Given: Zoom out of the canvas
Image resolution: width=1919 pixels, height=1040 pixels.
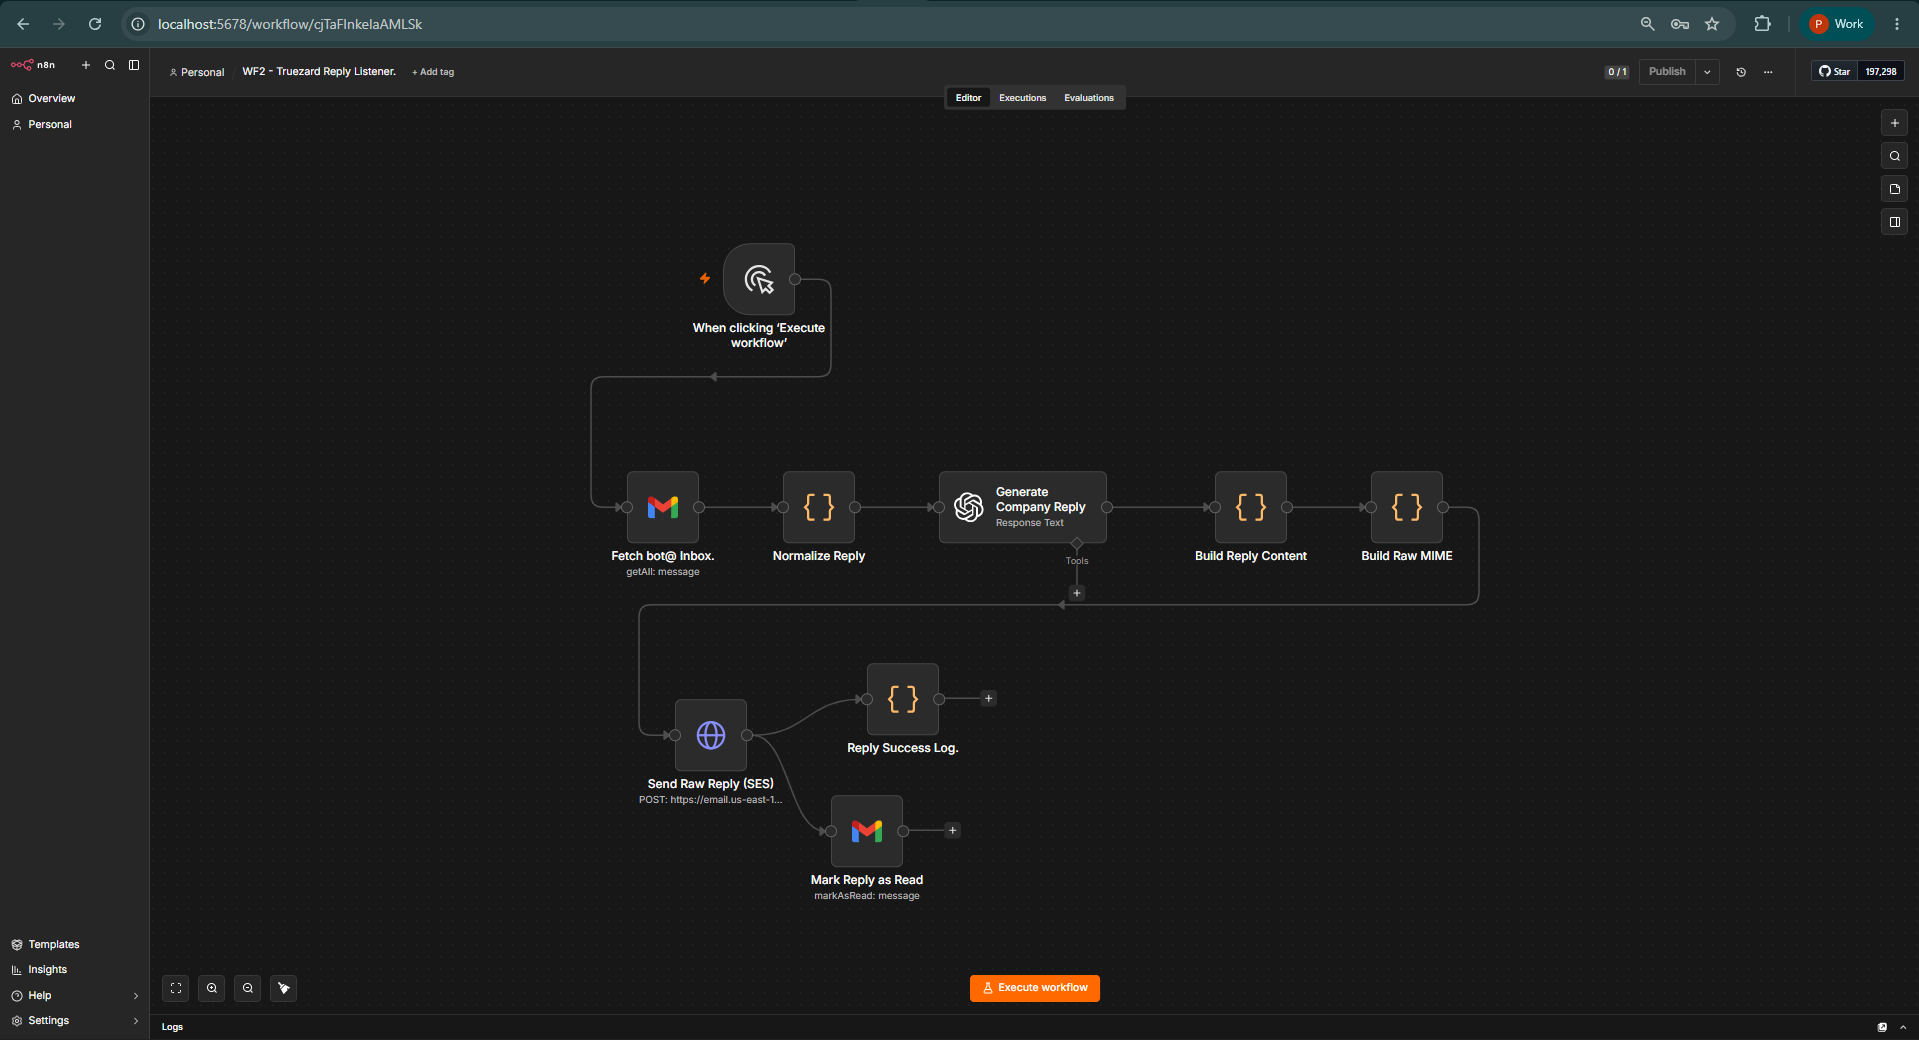Looking at the screenshot, I should coord(248,988).
